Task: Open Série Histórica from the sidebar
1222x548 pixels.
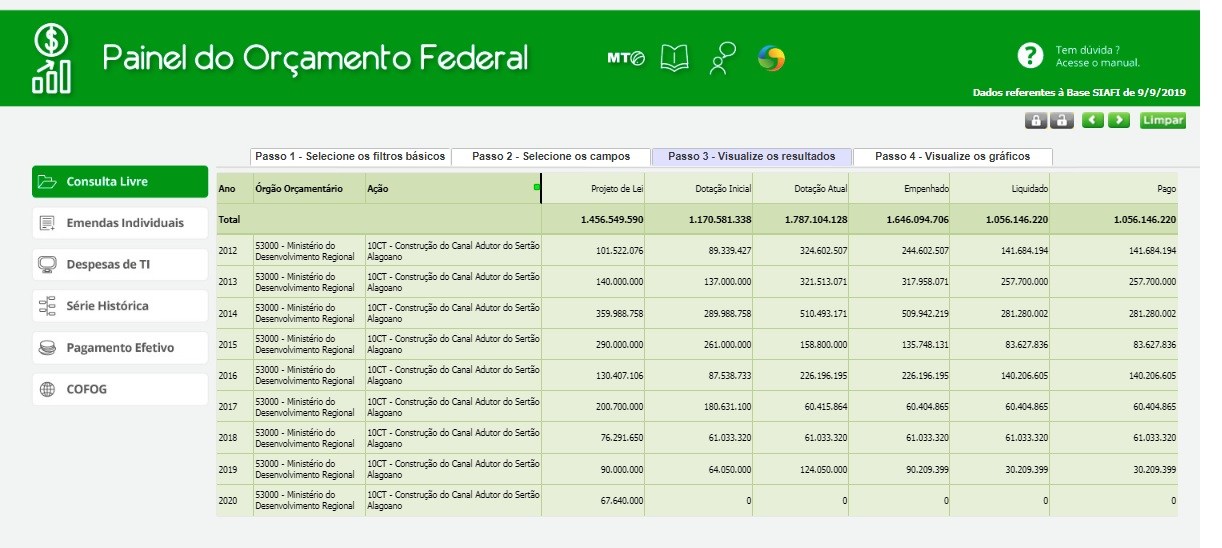Action: [120, 306]
